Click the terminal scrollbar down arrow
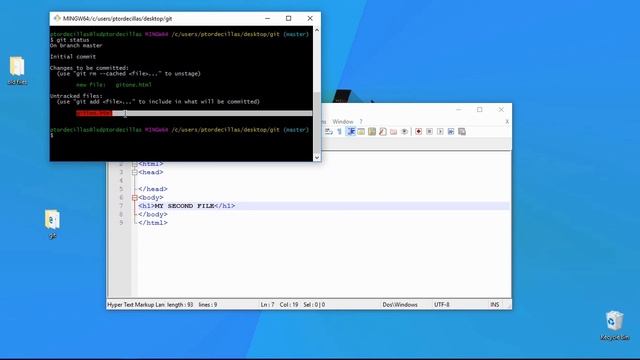Image resolution: width=640 pixels, height=360 pixels. coord(317,158)
